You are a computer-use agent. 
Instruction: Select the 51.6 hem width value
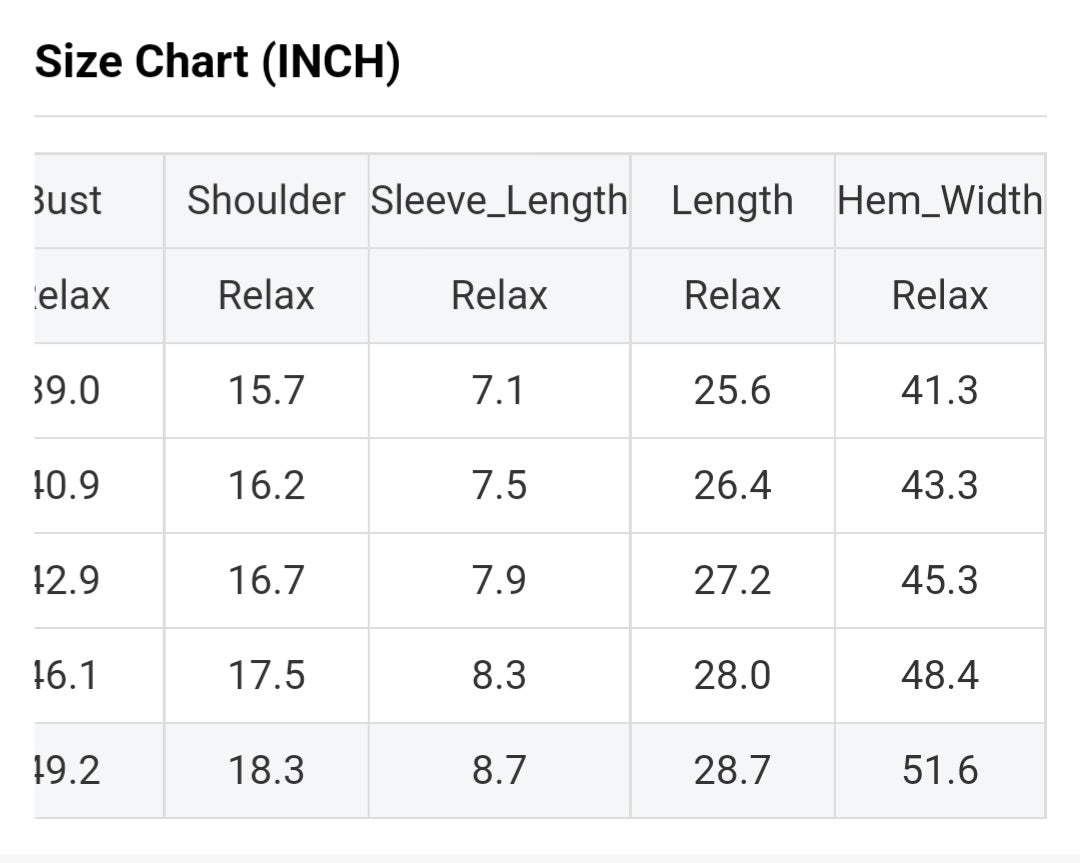coord(939,770)
